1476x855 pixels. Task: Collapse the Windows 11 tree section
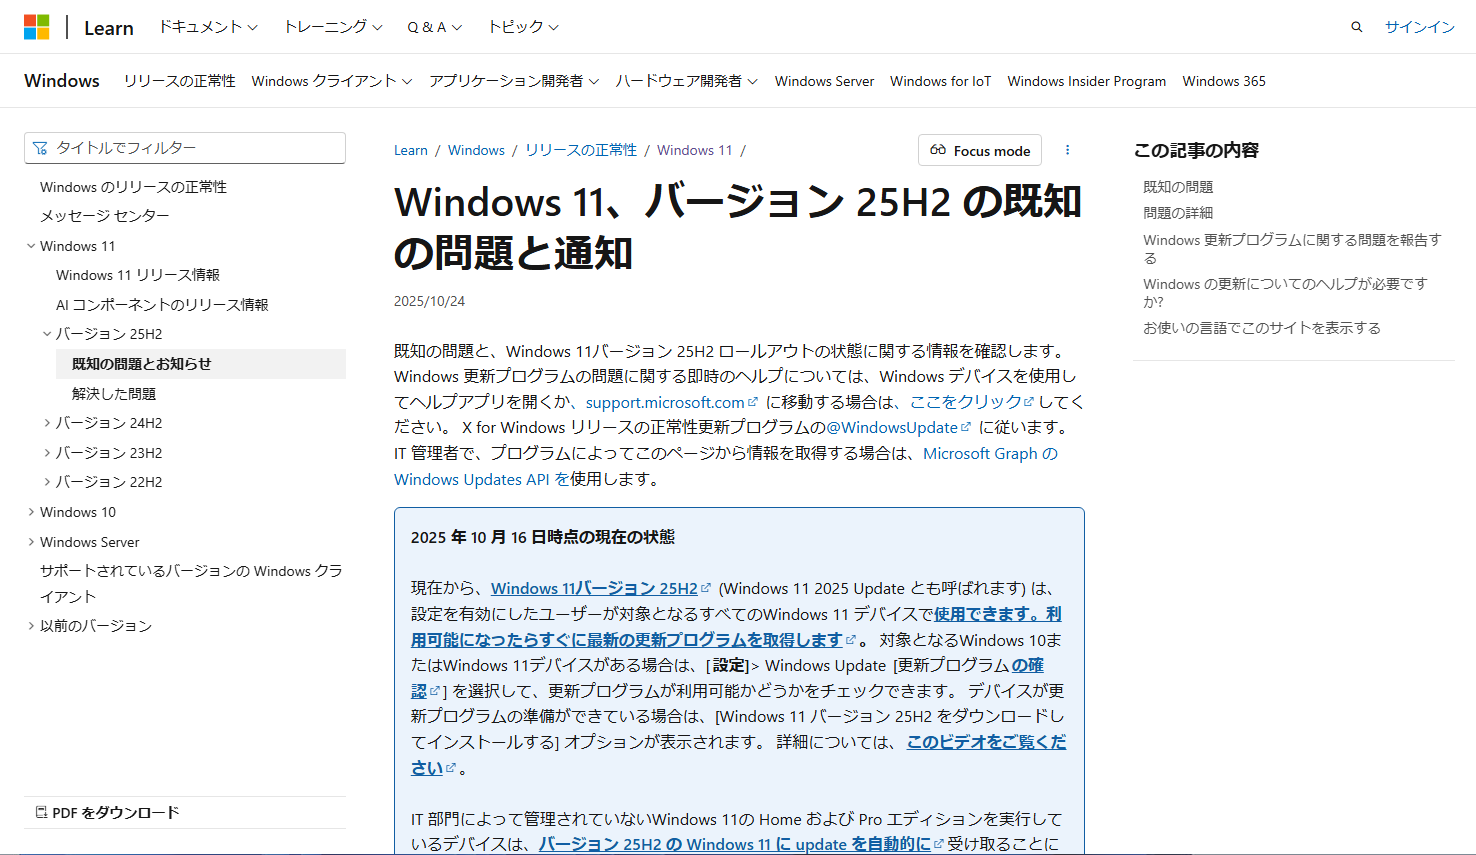(31, 246)
